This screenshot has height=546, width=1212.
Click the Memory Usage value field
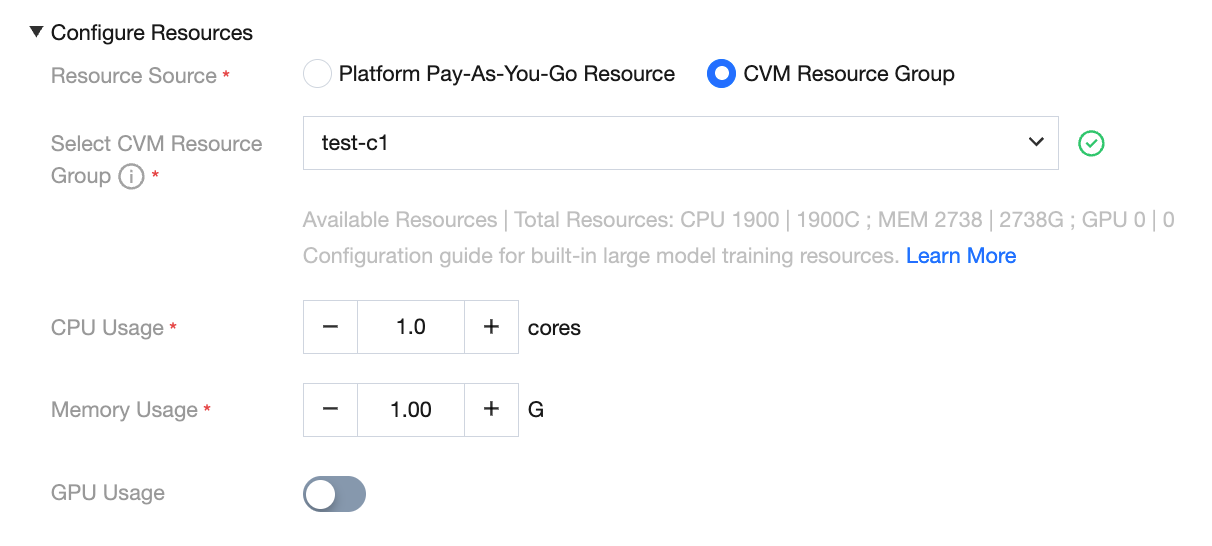pos(411,409)
